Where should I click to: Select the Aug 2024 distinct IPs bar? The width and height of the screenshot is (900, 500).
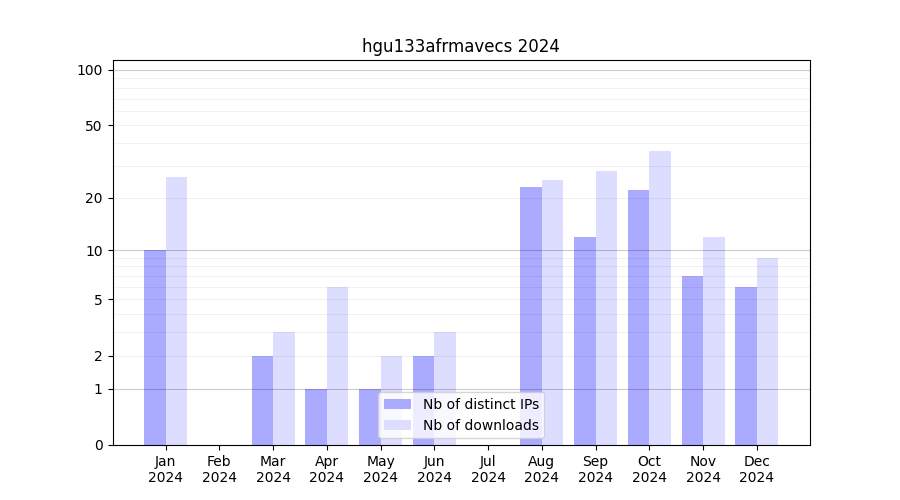click(x=531, y=316)
